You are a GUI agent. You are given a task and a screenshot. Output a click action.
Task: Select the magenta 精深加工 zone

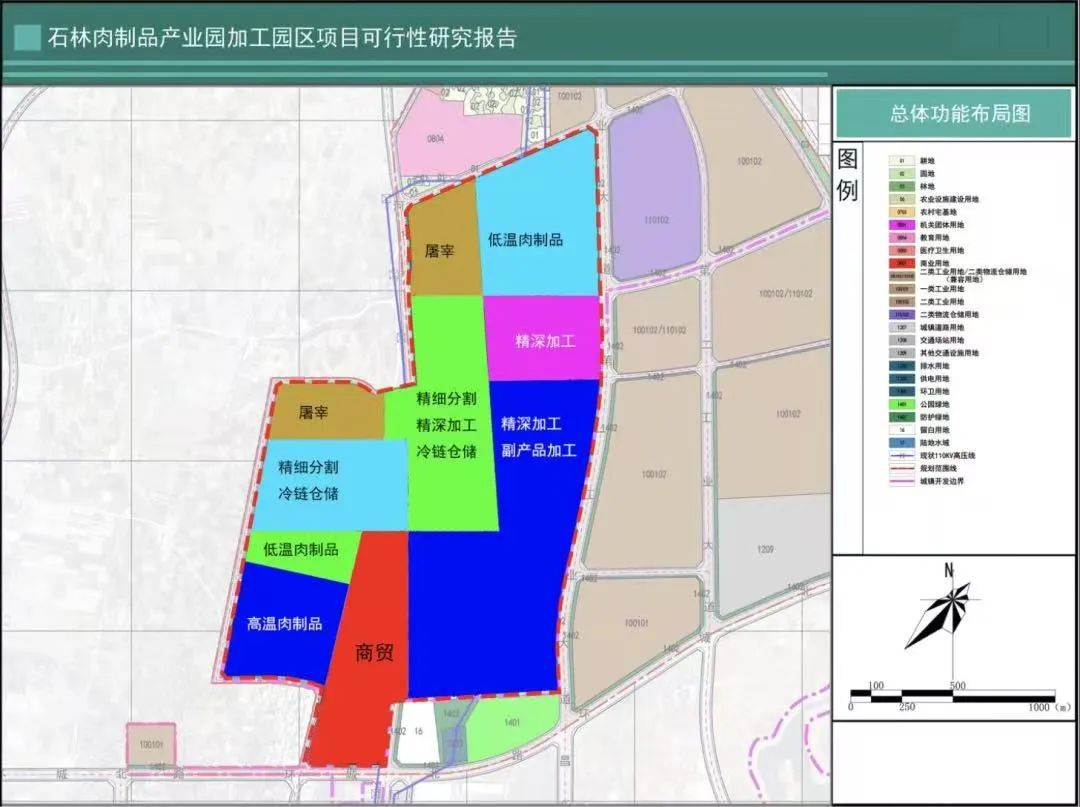point(545,340)
